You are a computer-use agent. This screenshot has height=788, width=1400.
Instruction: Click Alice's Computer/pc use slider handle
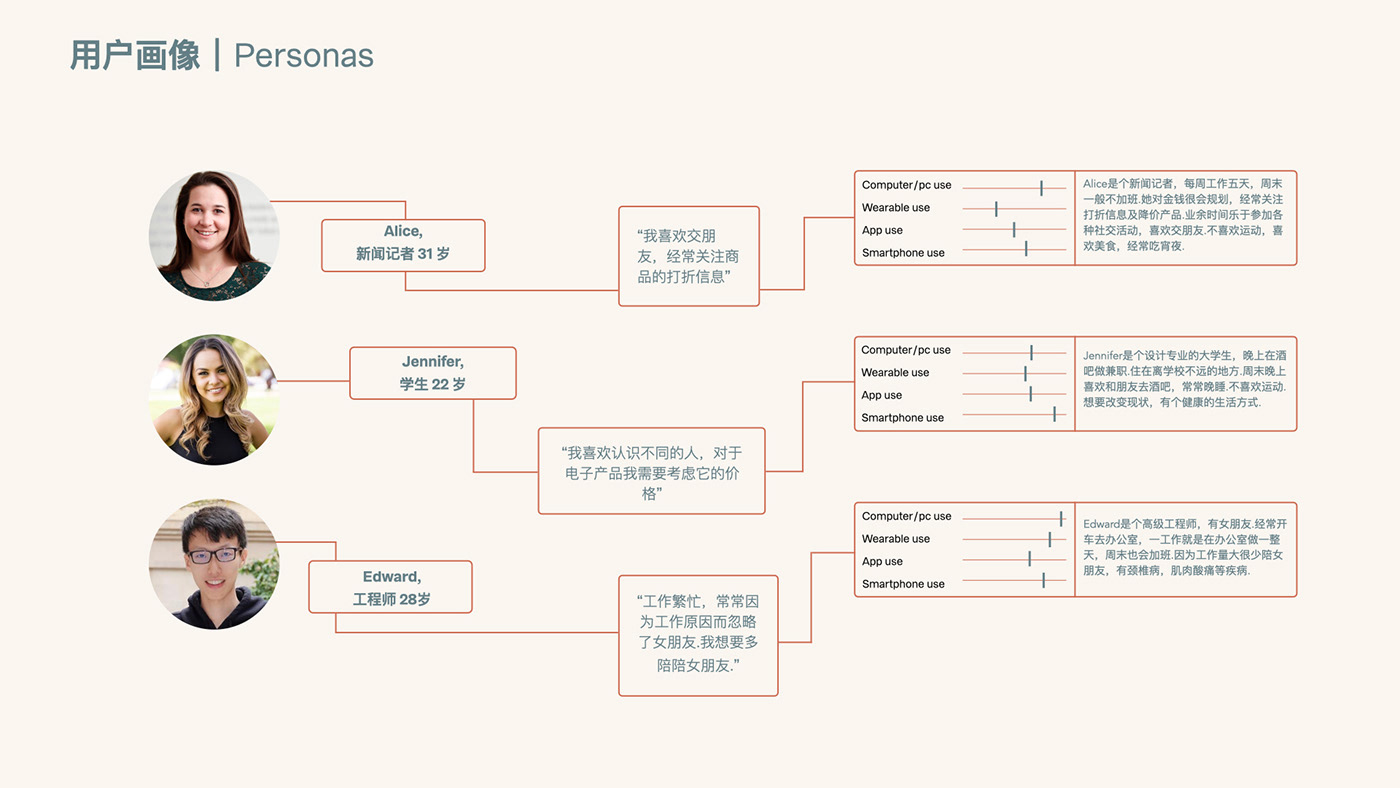[1041, 187]
